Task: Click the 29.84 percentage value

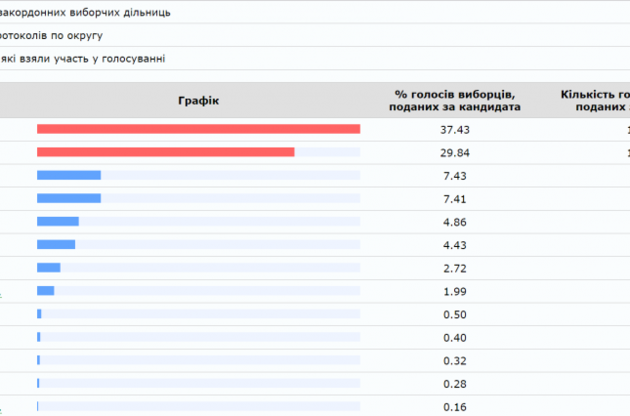Action: [455, 153]
